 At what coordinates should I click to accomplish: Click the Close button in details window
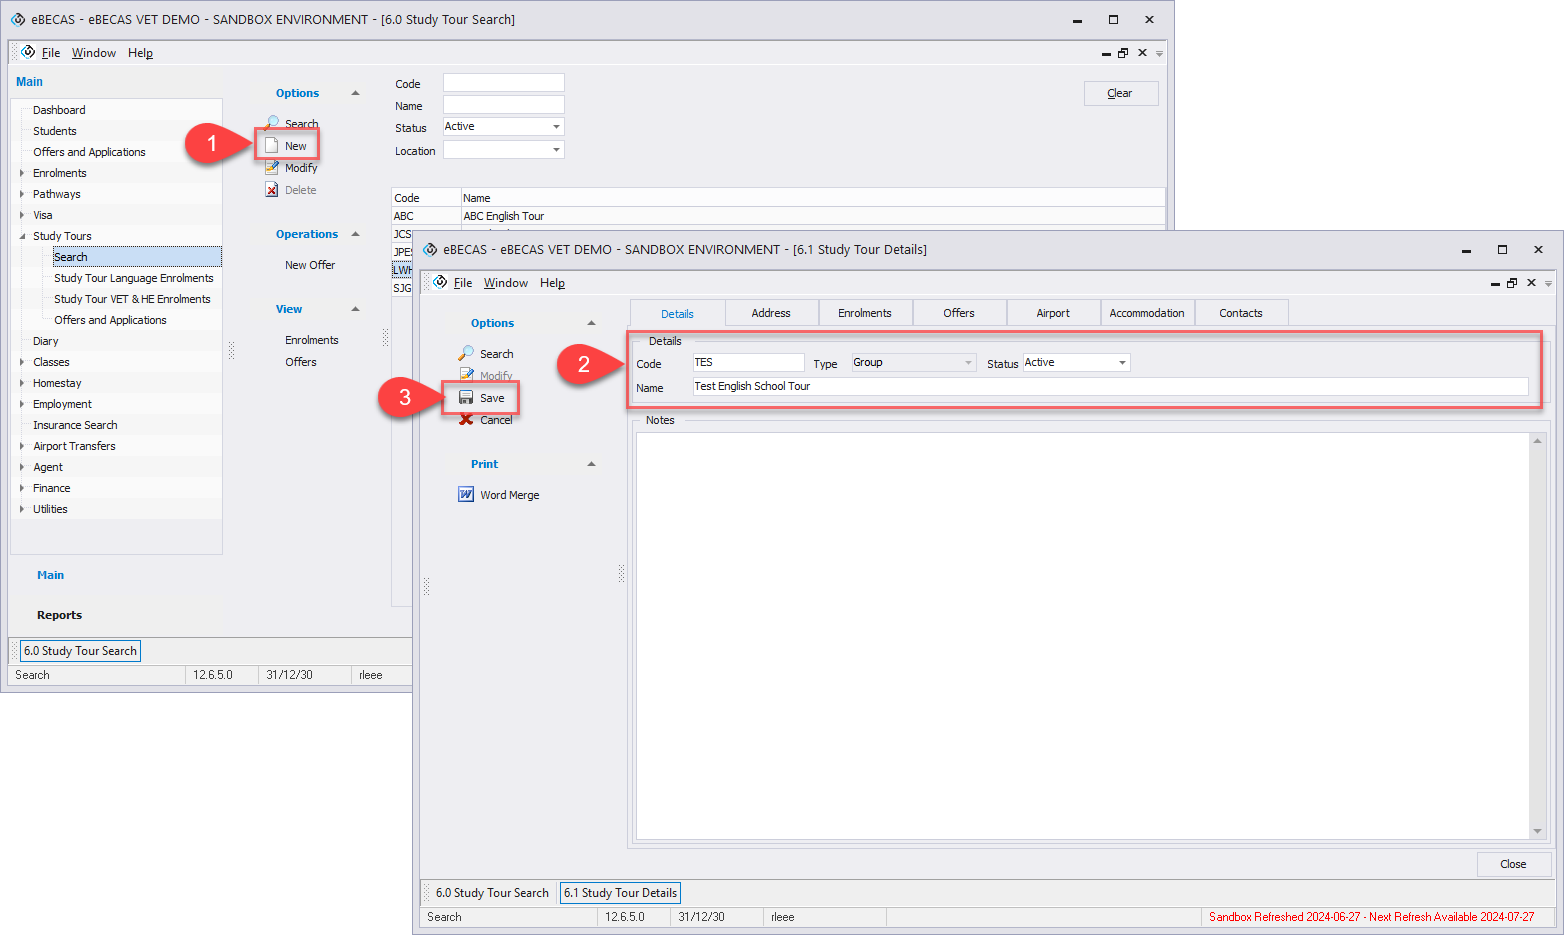tap(1512, 864)
